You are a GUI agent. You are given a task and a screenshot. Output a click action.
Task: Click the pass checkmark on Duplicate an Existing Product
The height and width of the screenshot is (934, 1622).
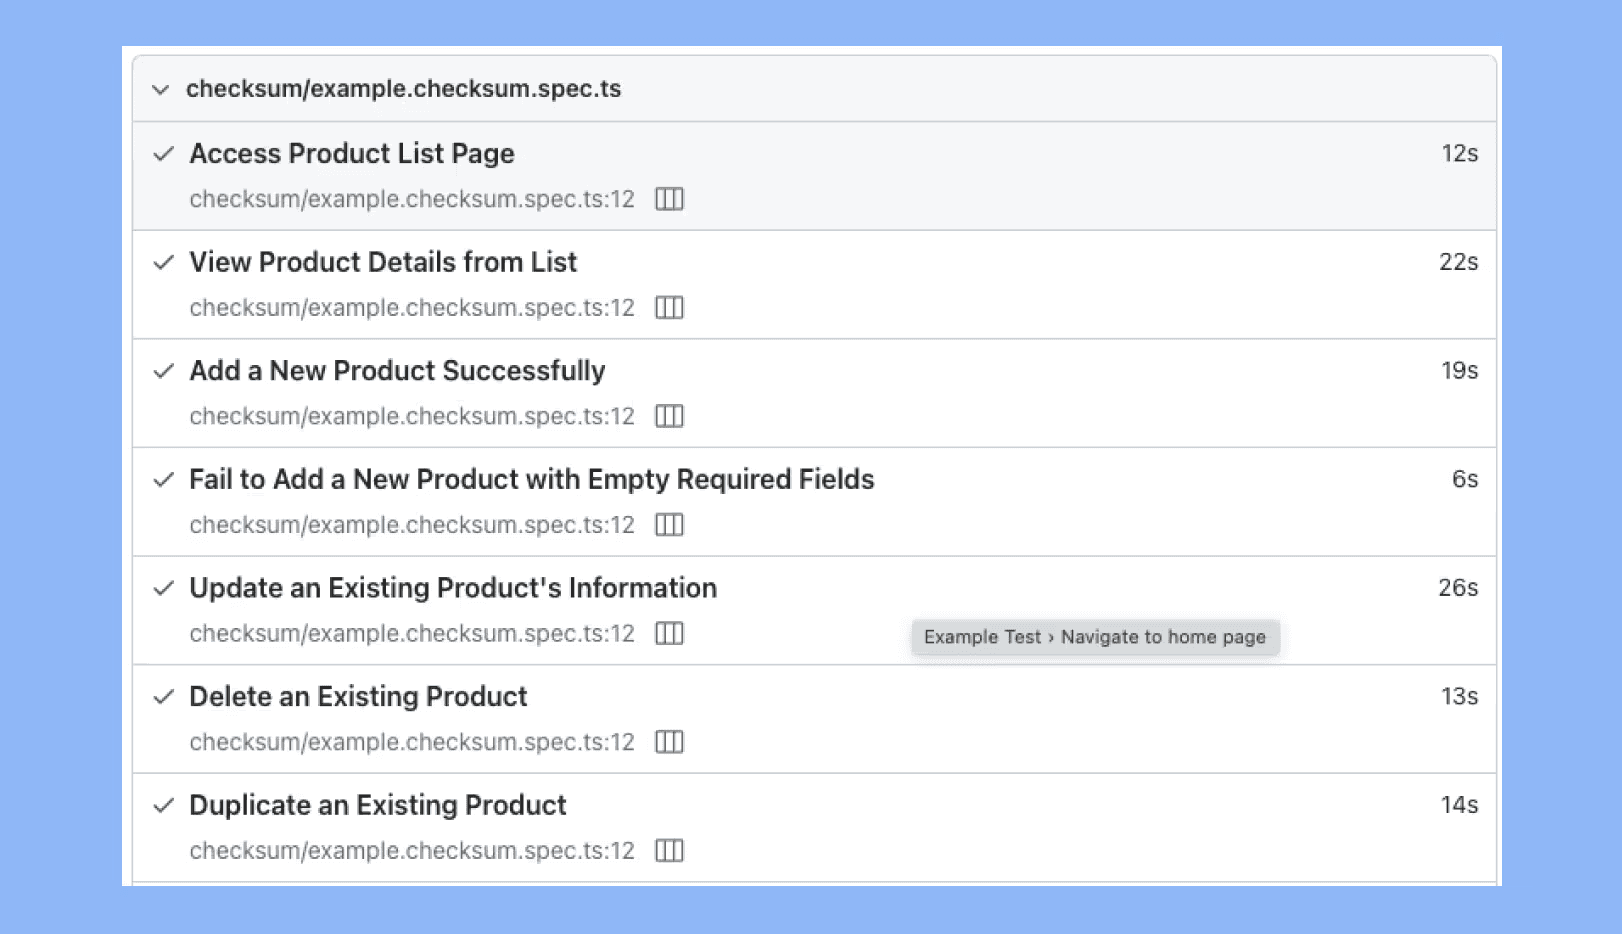165,806
